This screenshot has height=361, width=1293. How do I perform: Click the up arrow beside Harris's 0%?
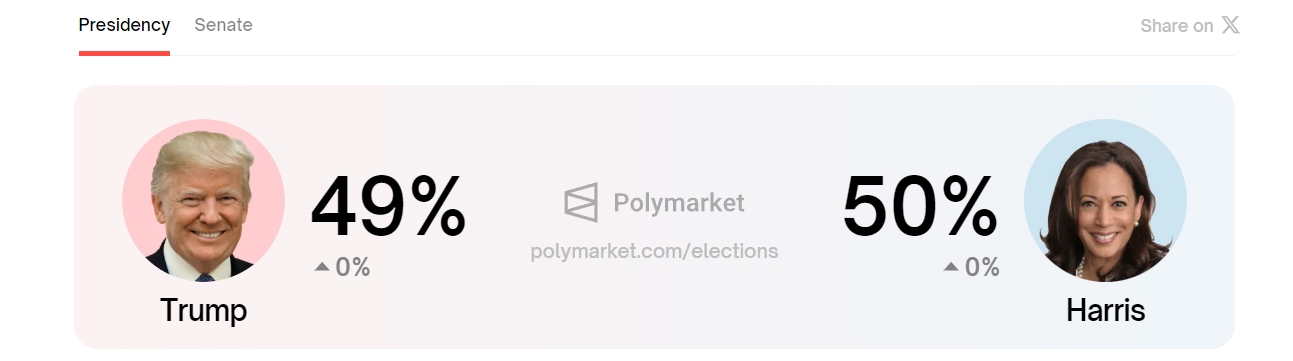click(951, 267)
